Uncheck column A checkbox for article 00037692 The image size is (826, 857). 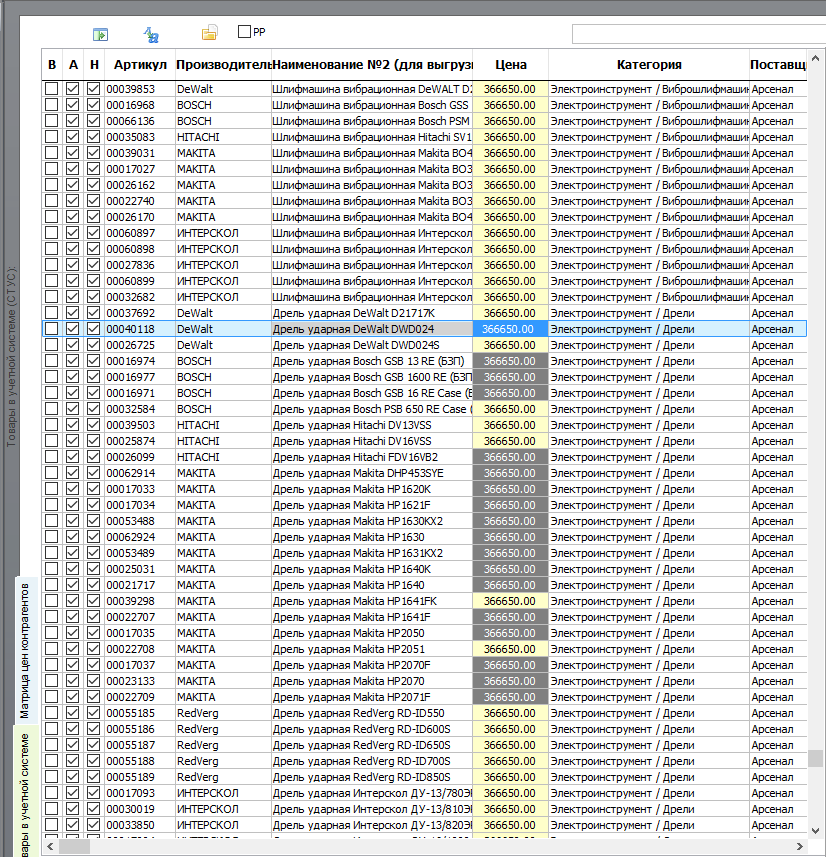pyautogui.click(x=72, y=313)
